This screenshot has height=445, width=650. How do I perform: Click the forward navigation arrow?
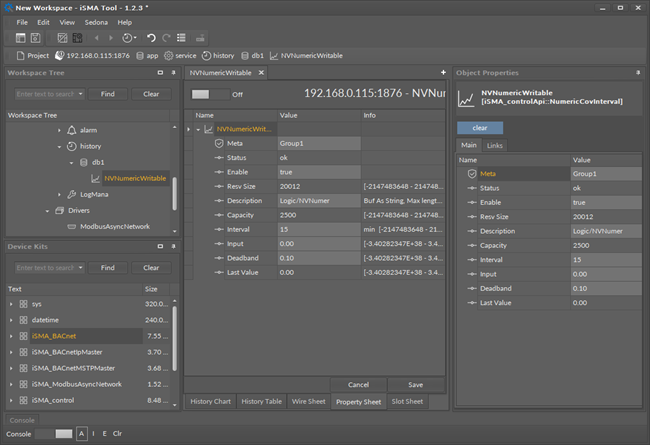pyautogui.click(x=111, y=38)
